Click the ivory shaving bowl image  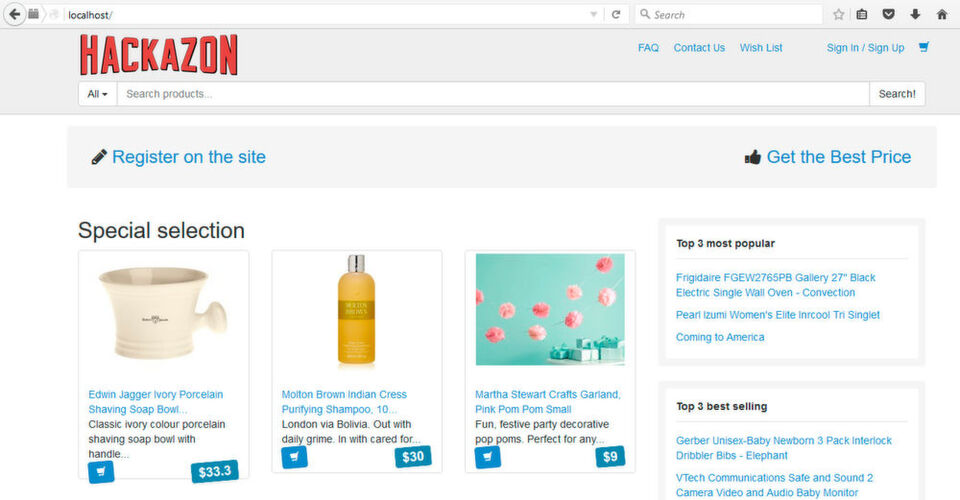click(x=163, y=311)
